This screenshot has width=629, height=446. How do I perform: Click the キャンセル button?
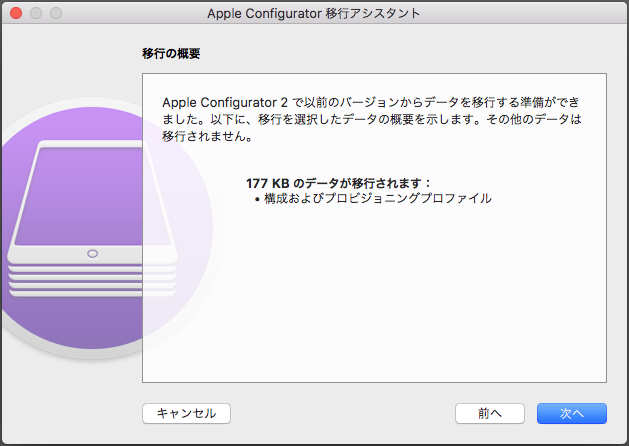tap(186, 413)
